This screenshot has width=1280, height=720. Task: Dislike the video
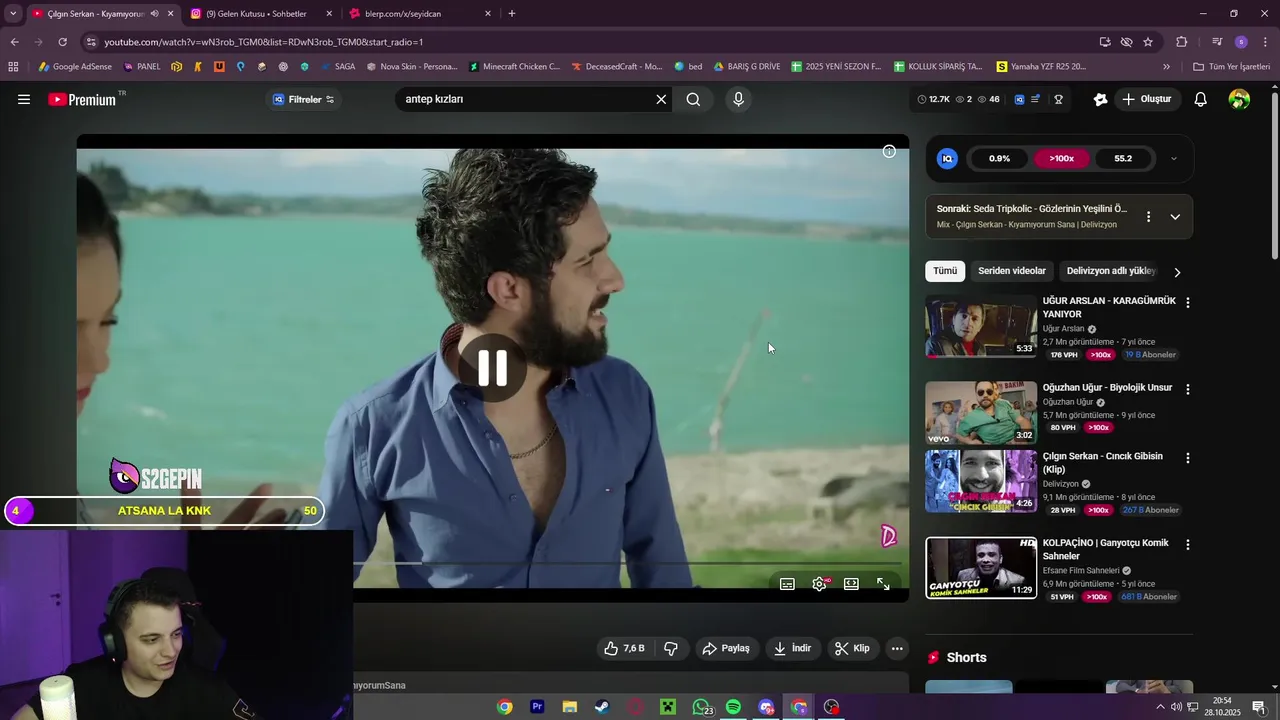pyautogui.click(x=671, y=648)
